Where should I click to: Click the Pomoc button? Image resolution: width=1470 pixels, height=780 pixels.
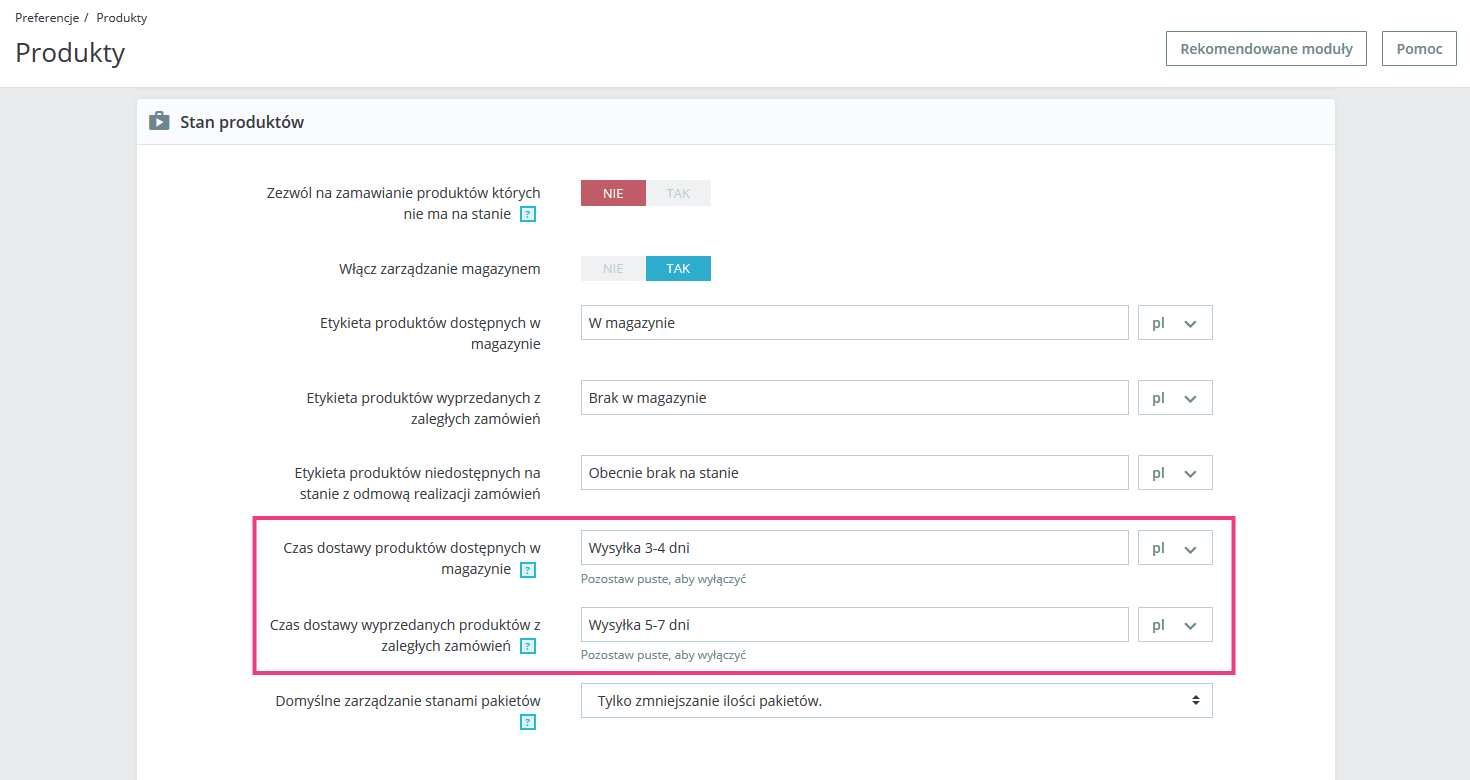(x=1419, y=49)
